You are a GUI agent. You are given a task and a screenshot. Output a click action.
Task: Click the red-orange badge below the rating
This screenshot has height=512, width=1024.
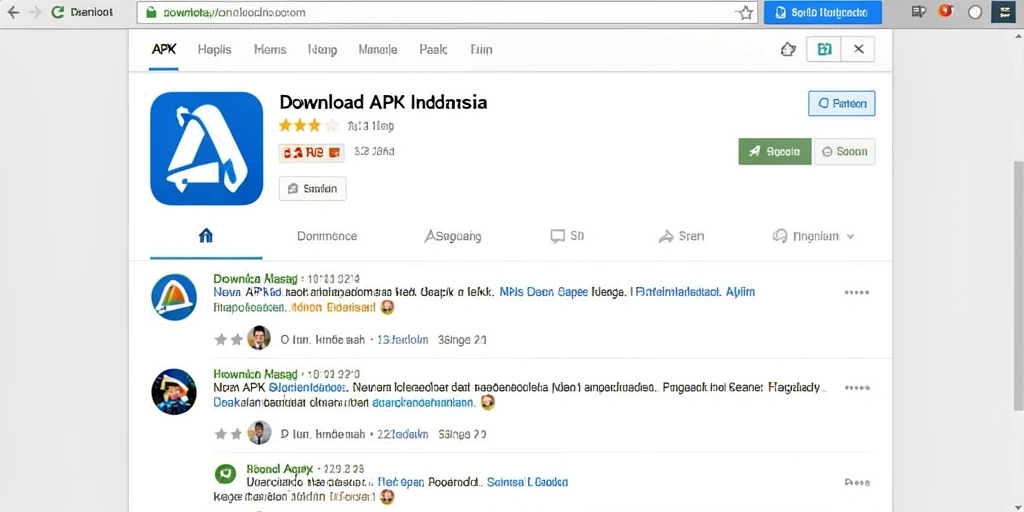click(312, 153)
